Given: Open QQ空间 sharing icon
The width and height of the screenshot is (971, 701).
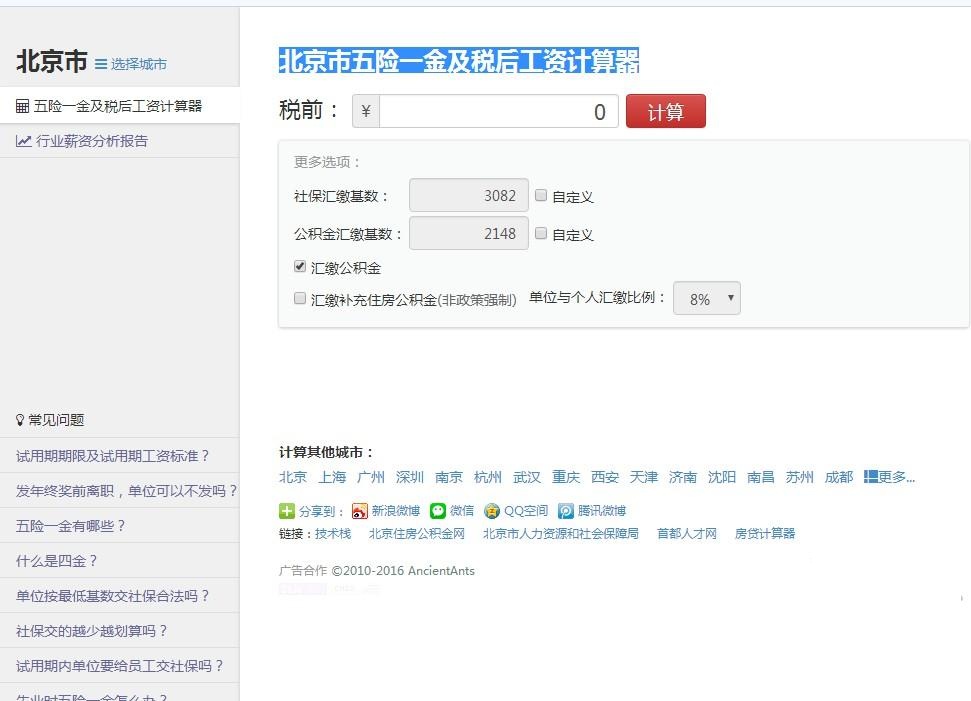Looking at the screenshot, I should click(490, 510).
